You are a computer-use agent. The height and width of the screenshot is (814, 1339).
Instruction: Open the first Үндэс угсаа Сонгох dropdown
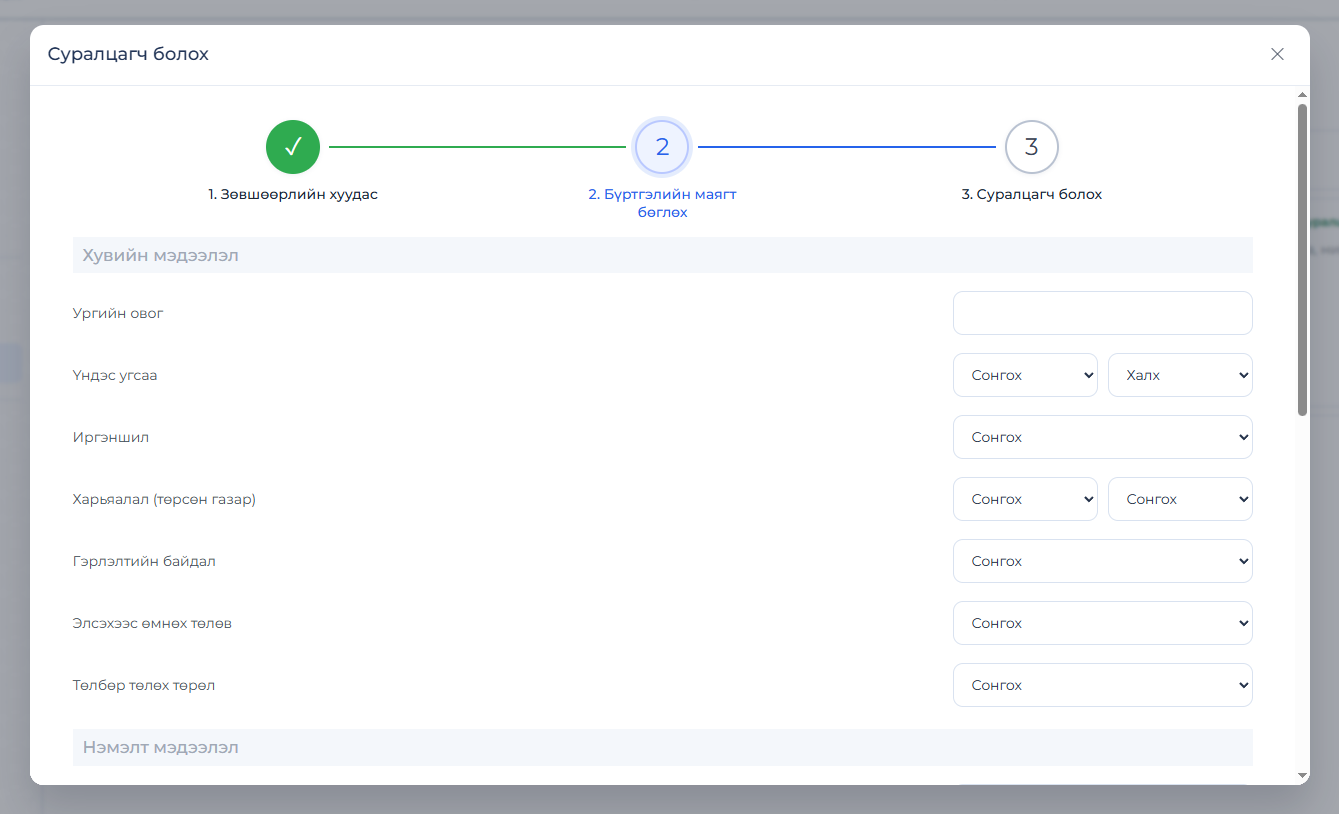1025,375
